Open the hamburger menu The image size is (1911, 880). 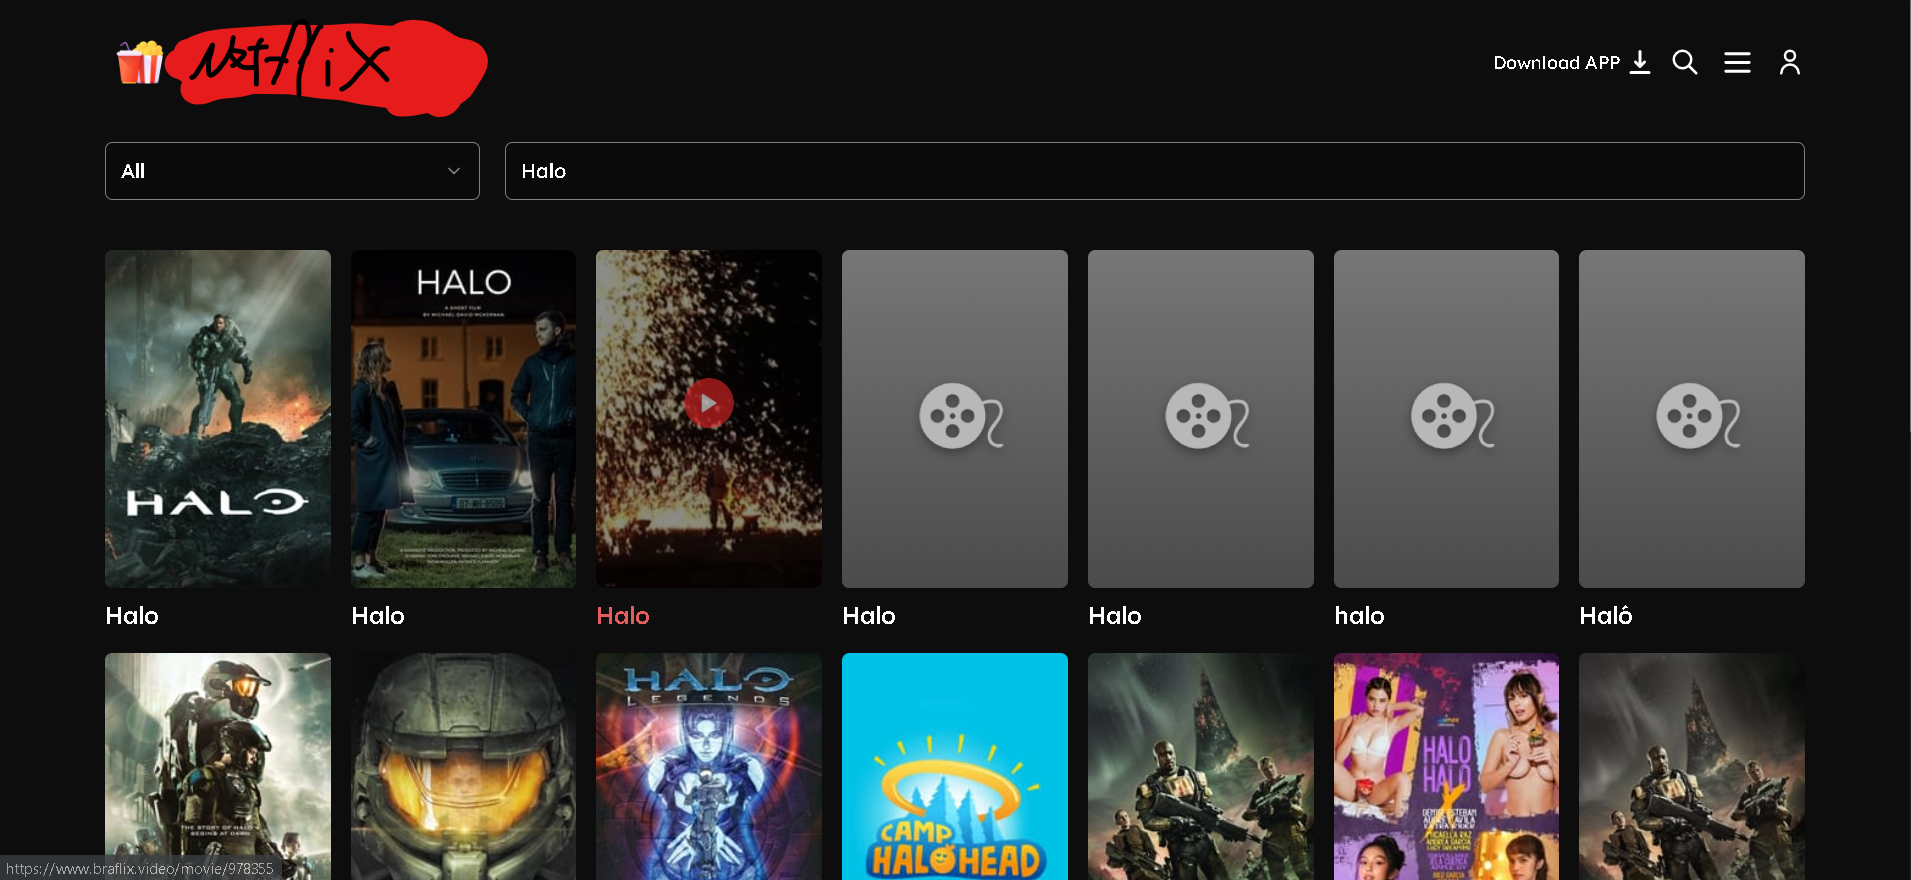click(1737, 63)
